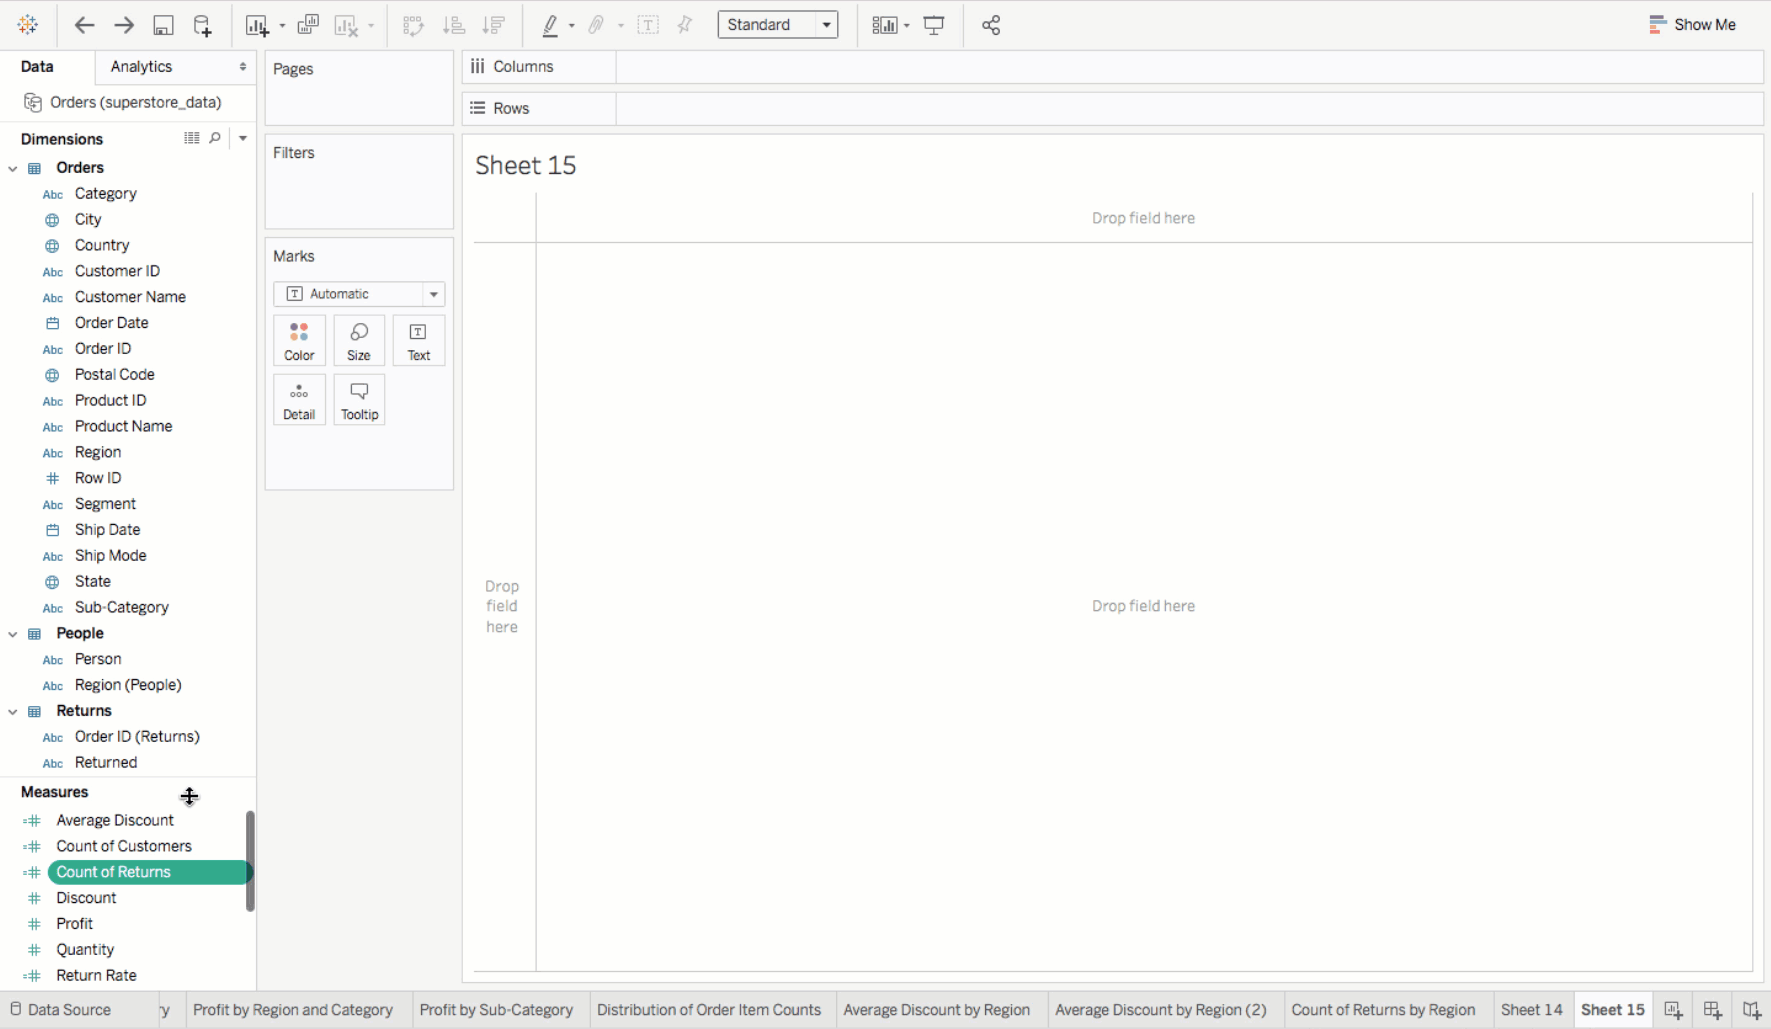The width and height of the screenshot is (1771, 1029).
Task: Click the save workbook icon
Action: click(163, 25)
